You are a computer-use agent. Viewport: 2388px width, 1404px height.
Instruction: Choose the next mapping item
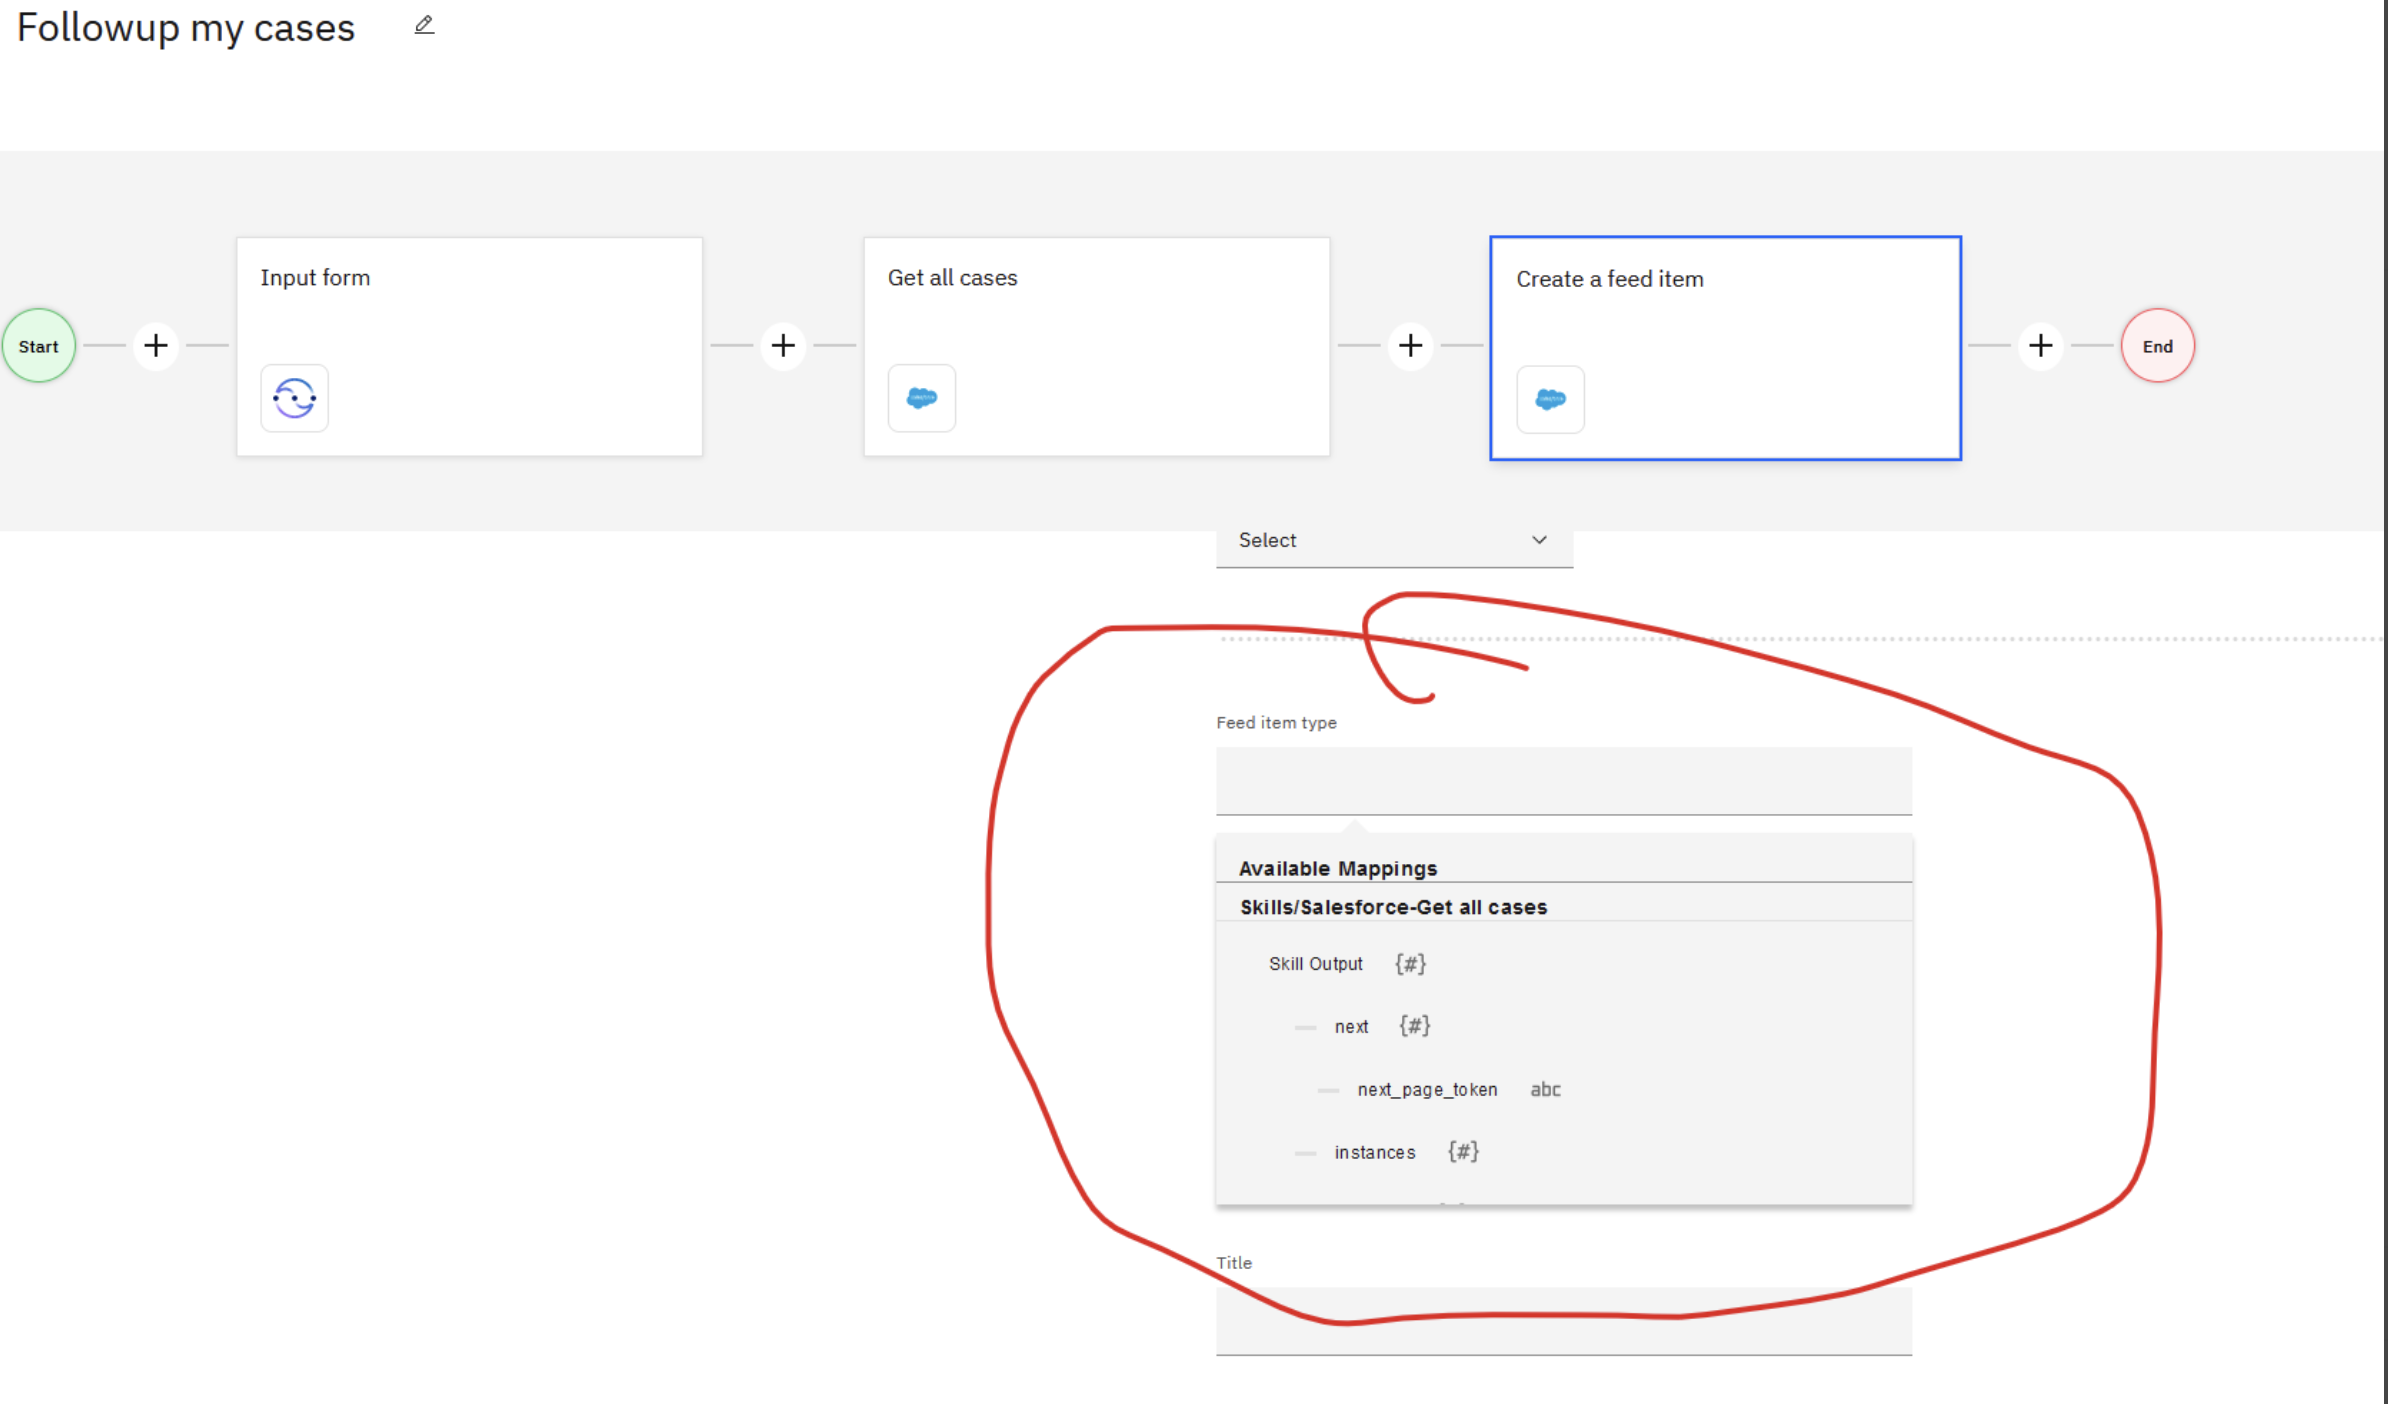tap(1351, 1027)
